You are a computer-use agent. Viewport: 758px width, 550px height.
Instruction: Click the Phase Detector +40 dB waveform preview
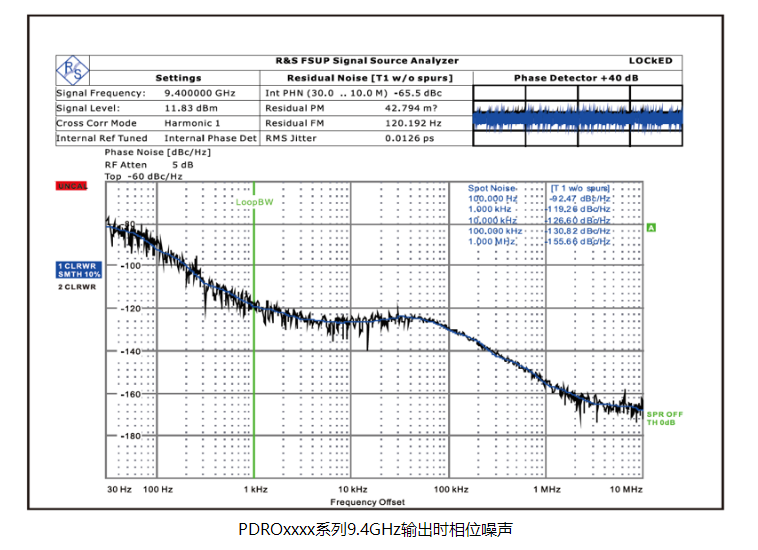pos(578,116)
